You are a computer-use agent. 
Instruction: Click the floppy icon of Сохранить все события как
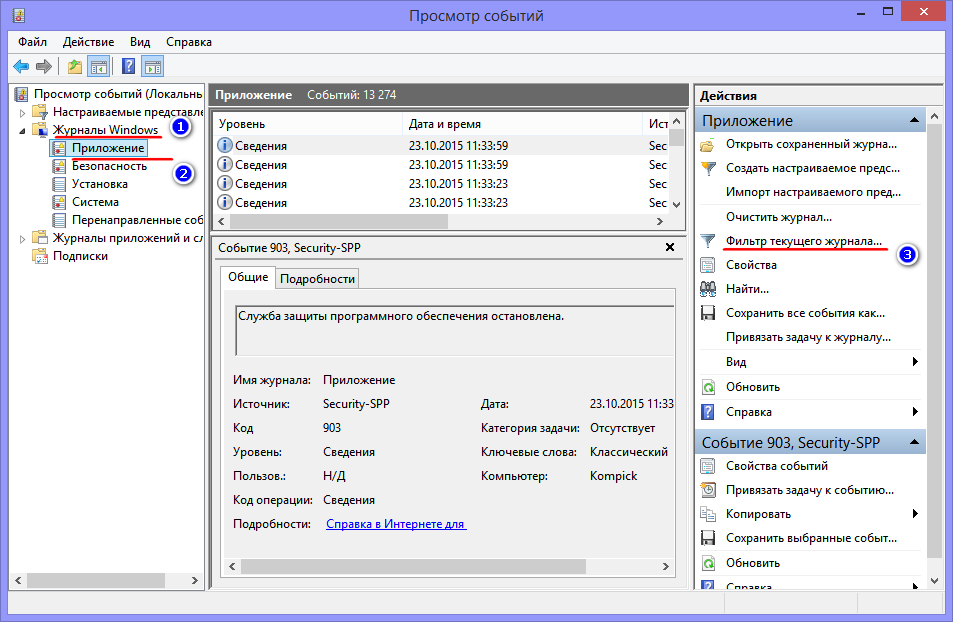[707, 313]
